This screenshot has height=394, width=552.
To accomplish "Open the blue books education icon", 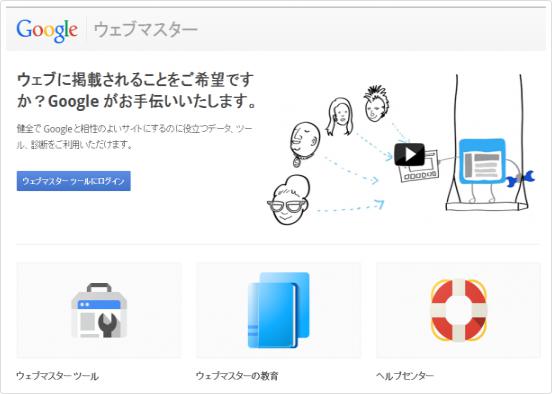I will (x=278, y=310).
